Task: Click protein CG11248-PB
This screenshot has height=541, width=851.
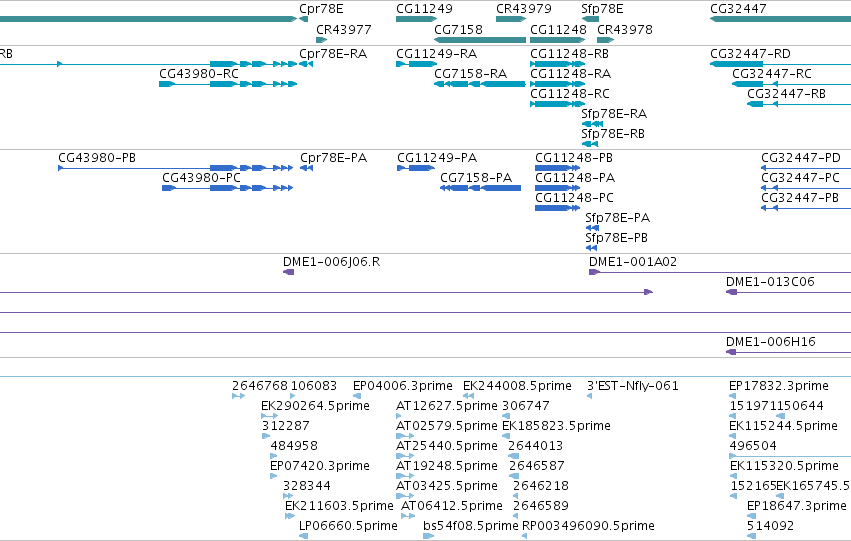Action: [574, 158]
